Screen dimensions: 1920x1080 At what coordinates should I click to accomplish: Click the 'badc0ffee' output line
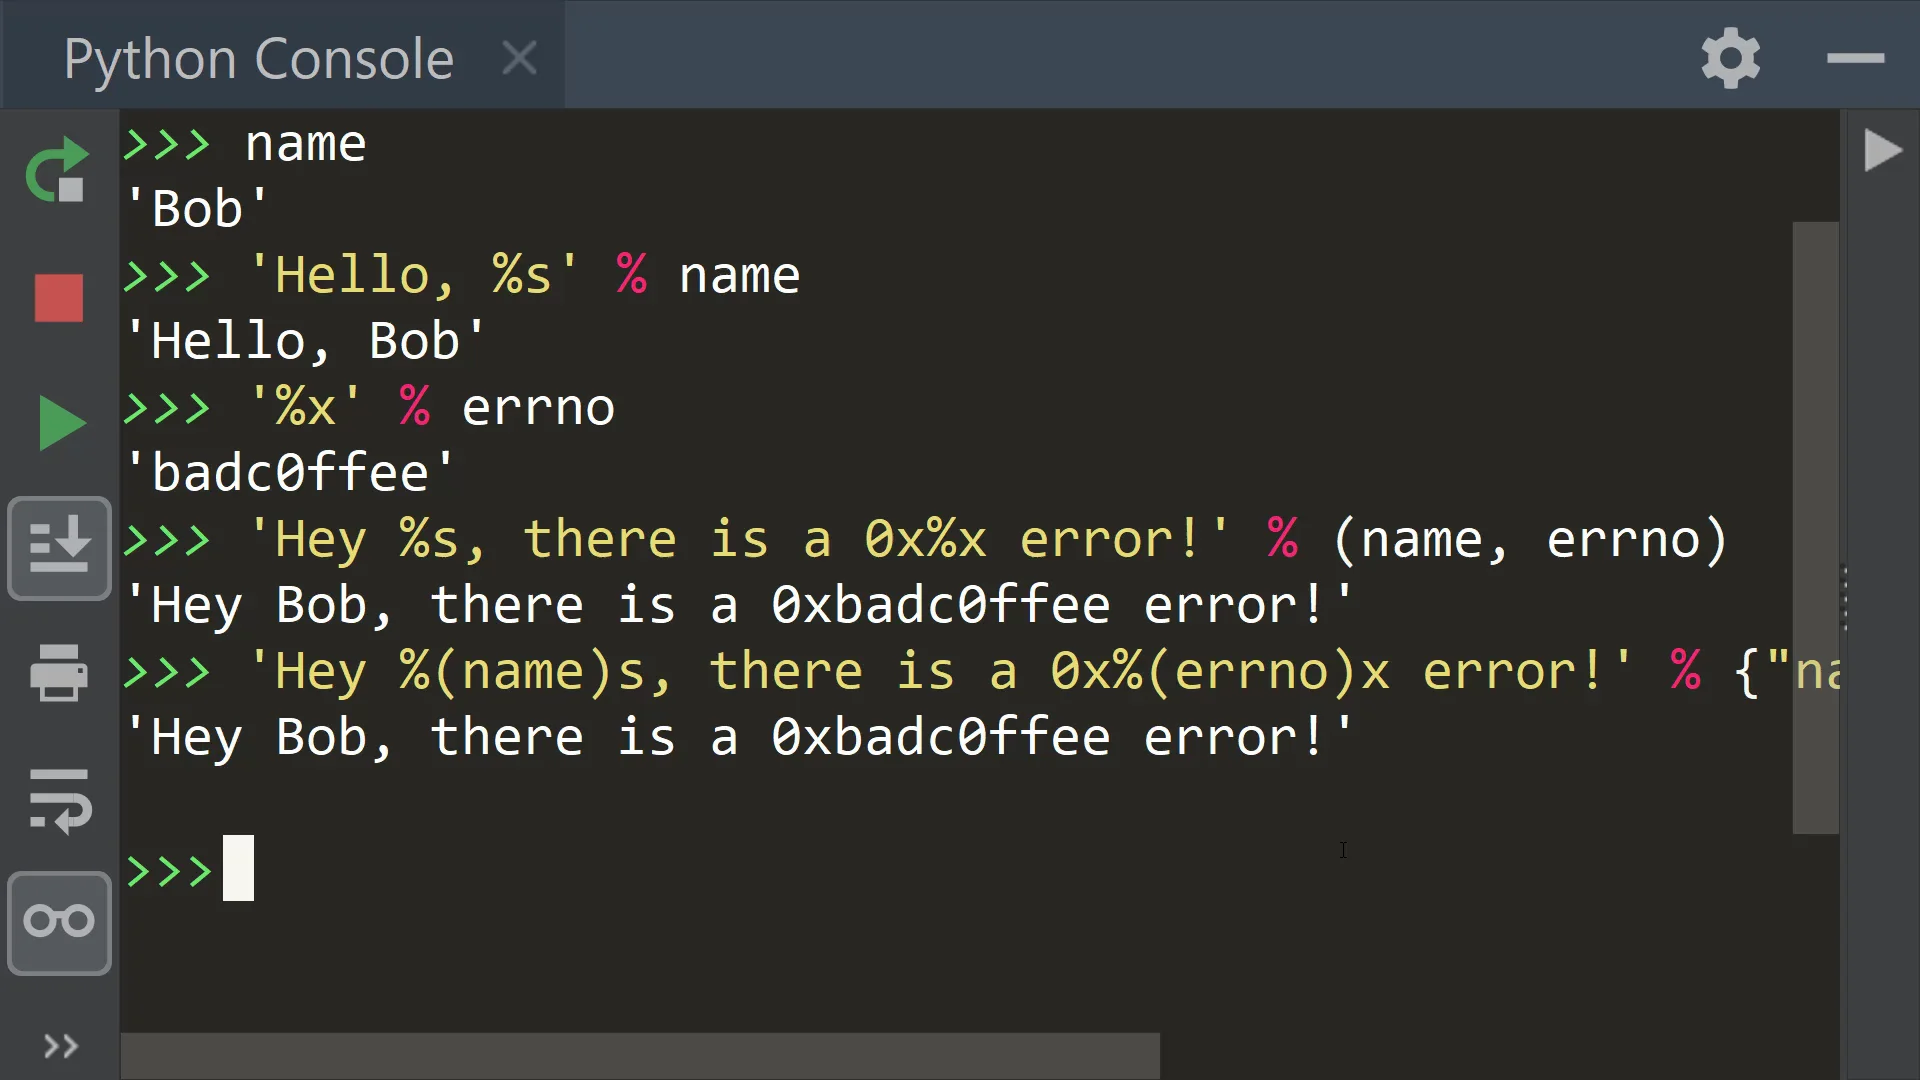click(290, 472)
